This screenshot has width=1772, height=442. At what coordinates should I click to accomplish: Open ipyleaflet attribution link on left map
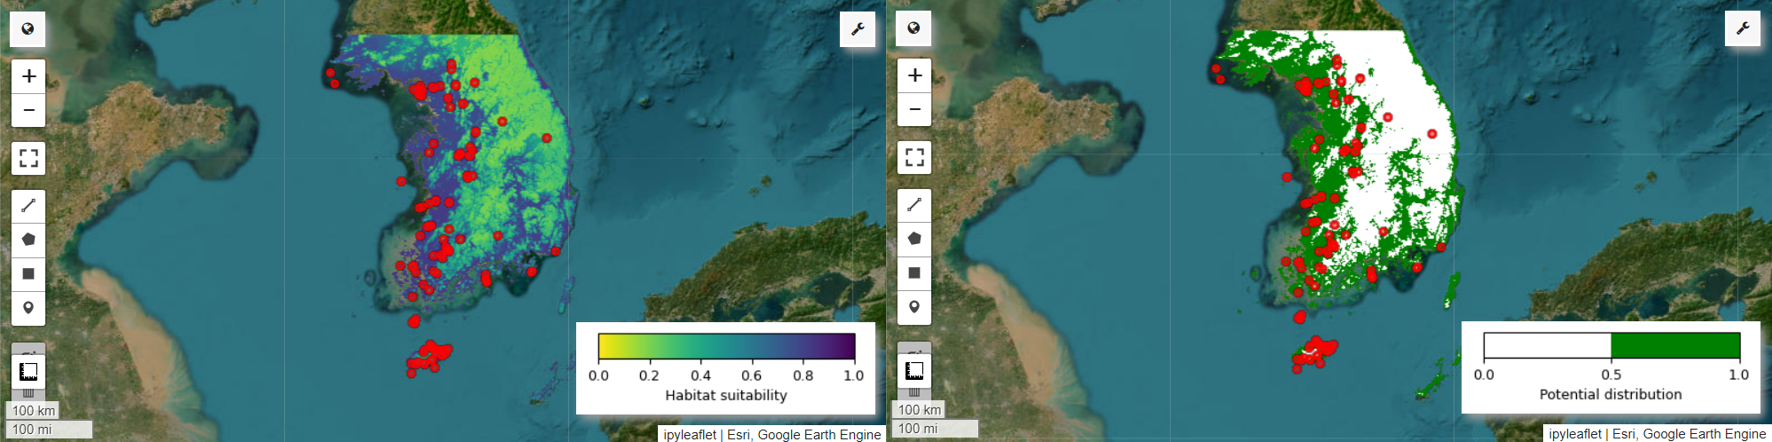click(689, 434)
